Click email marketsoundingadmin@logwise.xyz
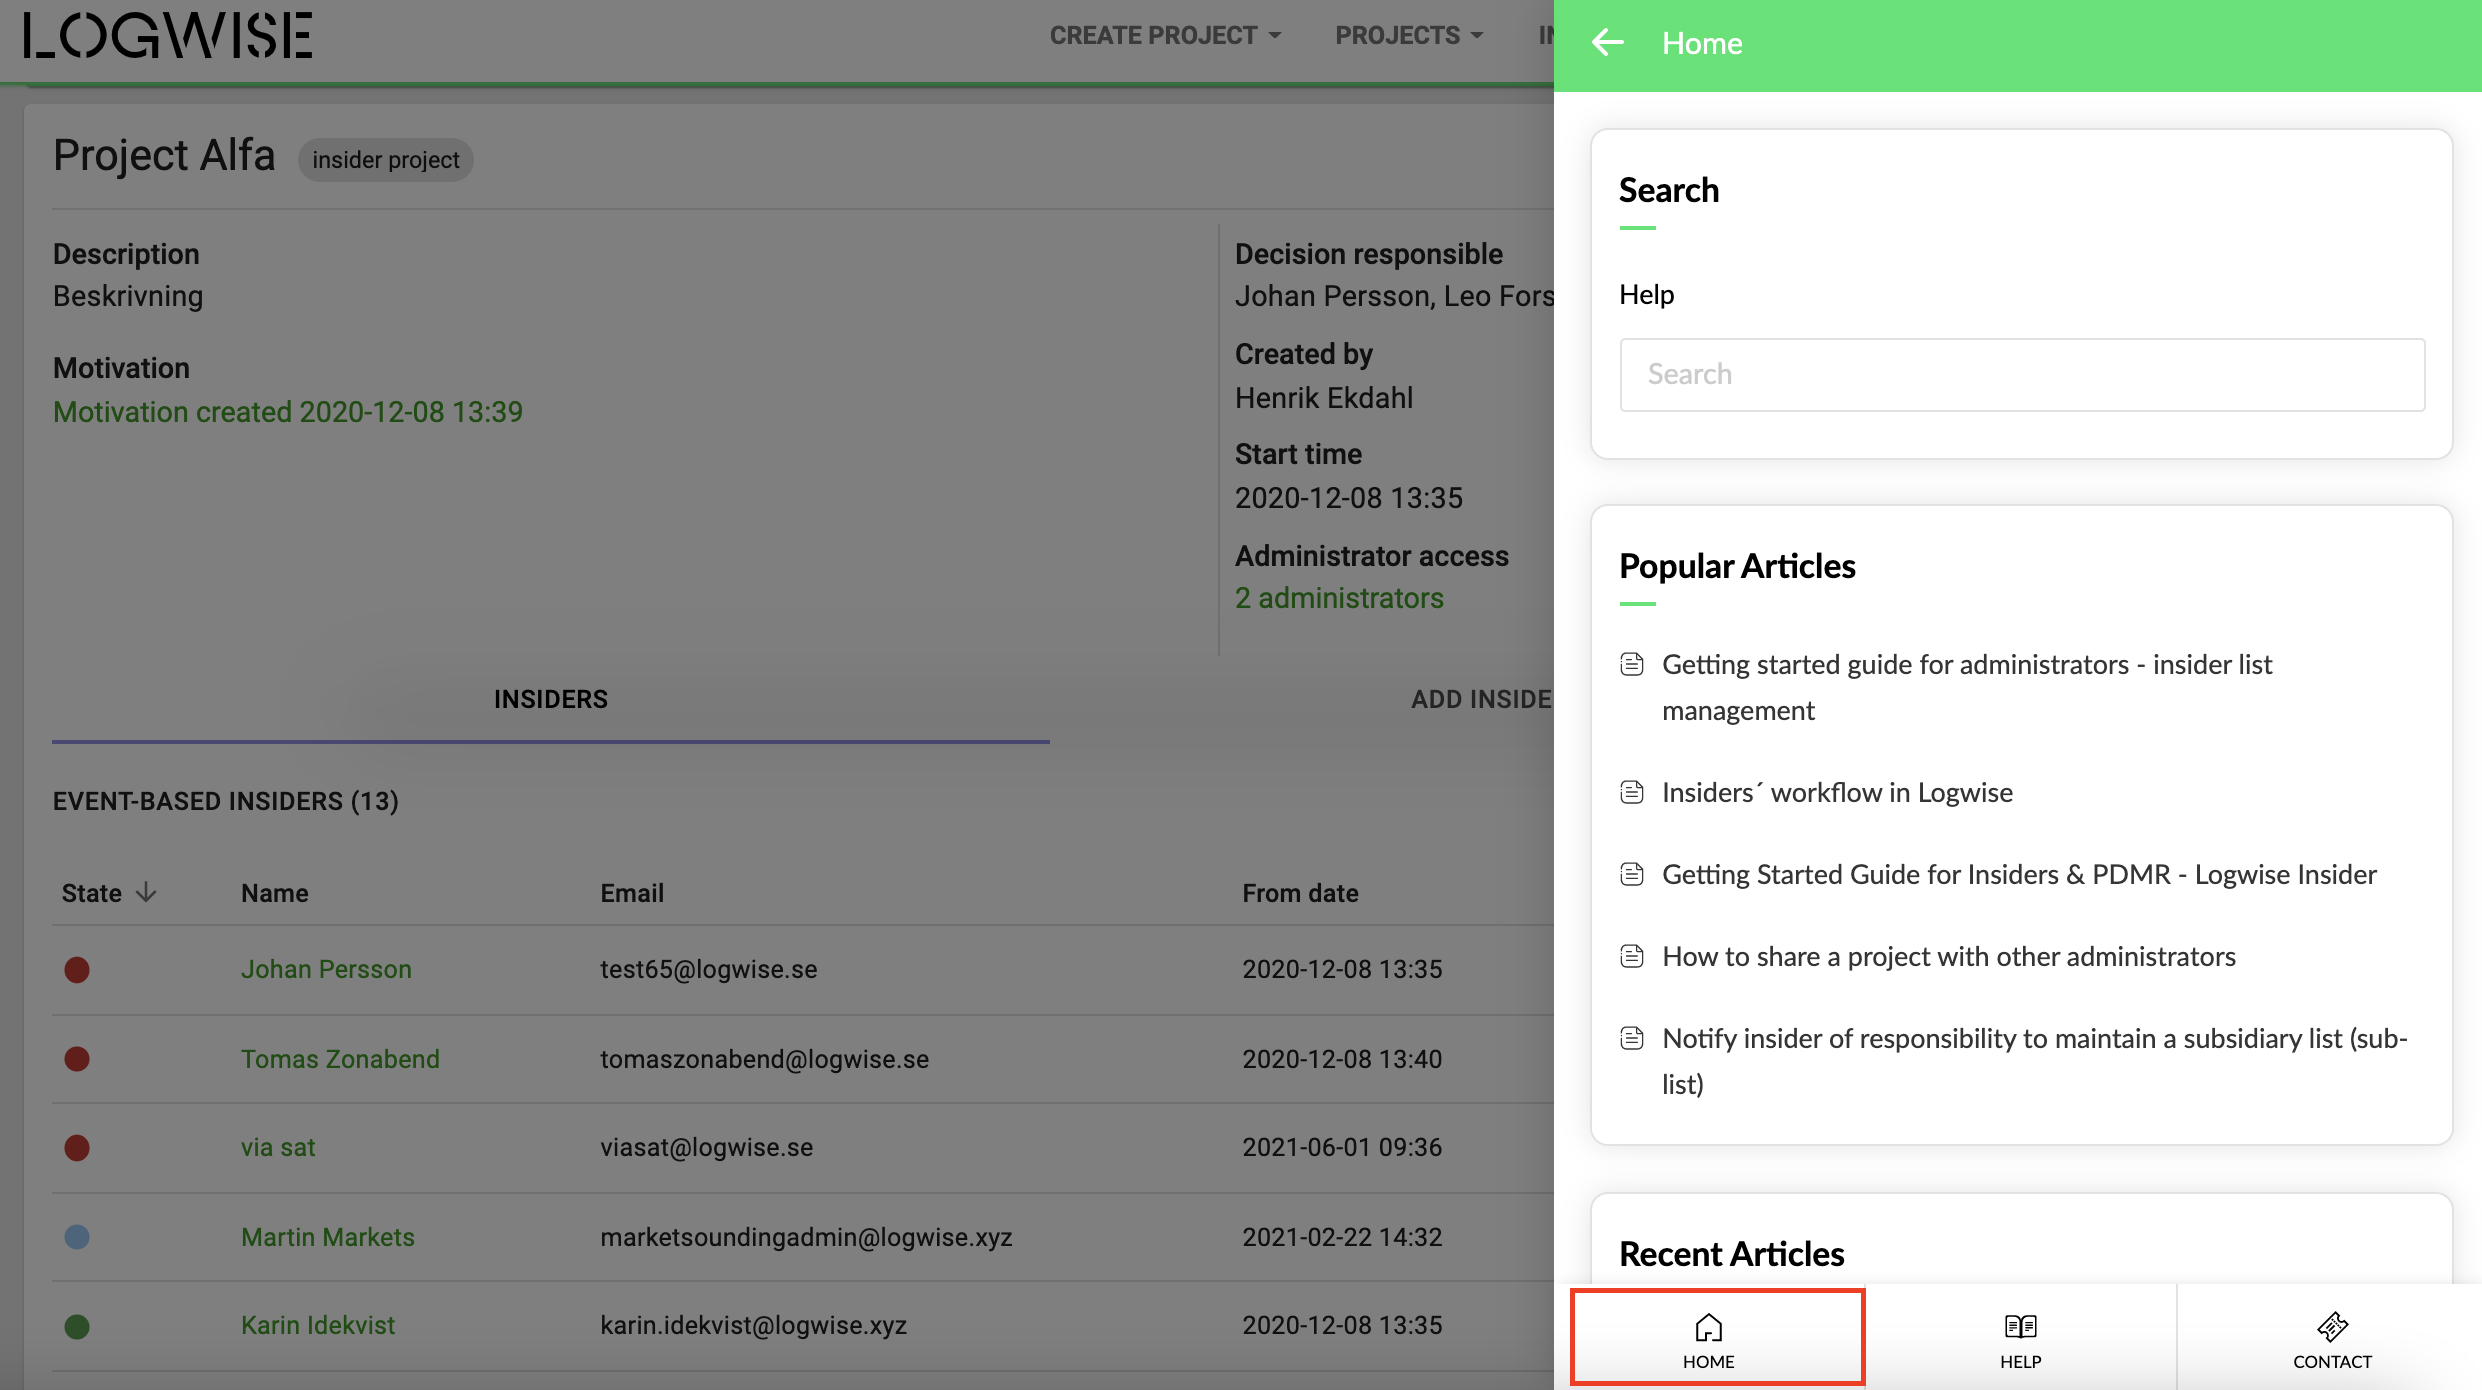 806,1237
